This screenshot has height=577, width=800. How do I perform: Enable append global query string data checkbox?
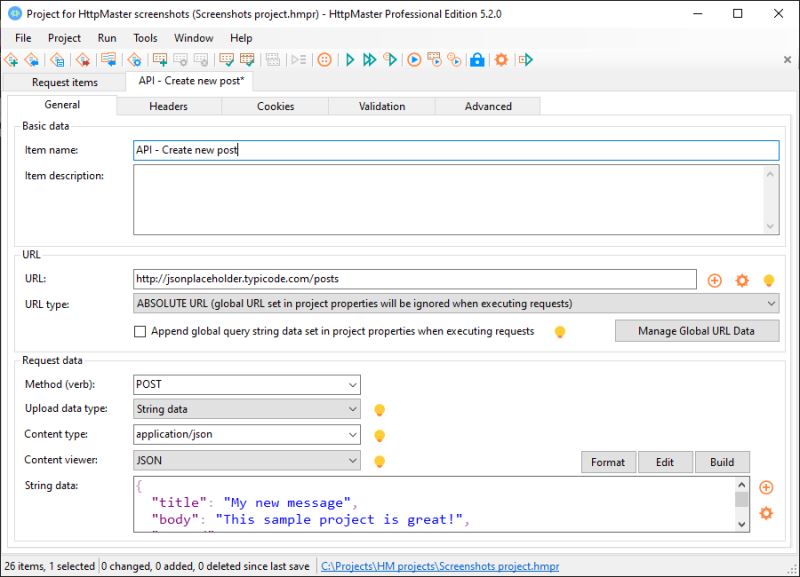[140, 332]
